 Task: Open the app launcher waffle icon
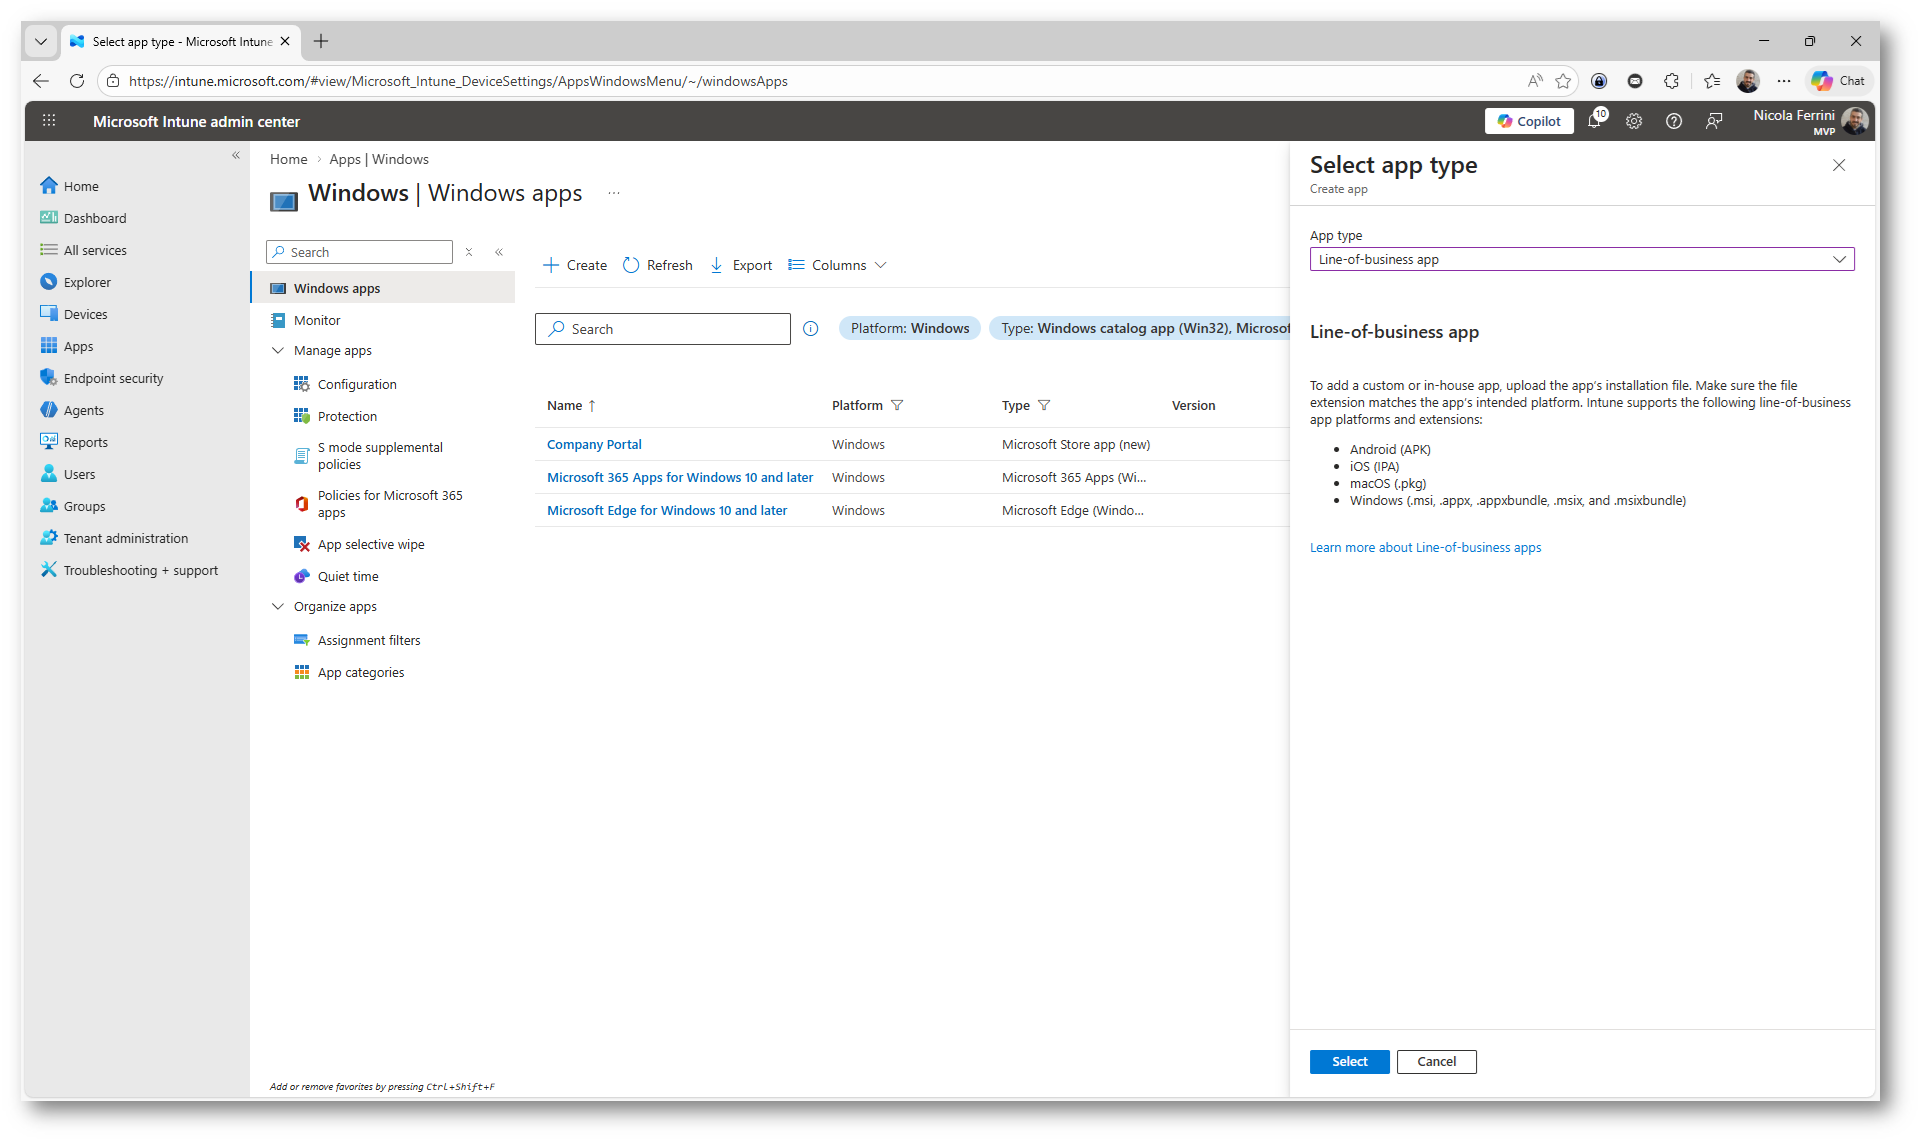[49, 121]
